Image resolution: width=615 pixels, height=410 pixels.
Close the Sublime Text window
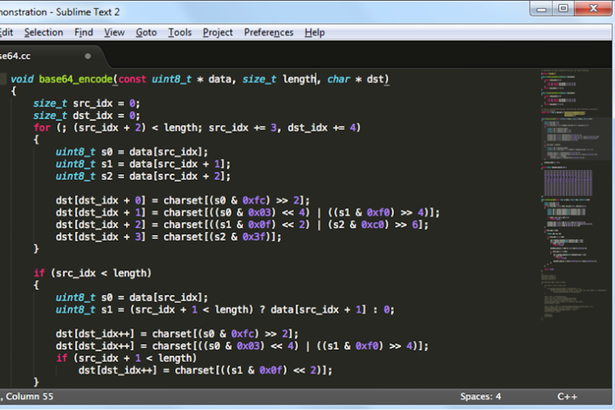(x=595, y=9)
